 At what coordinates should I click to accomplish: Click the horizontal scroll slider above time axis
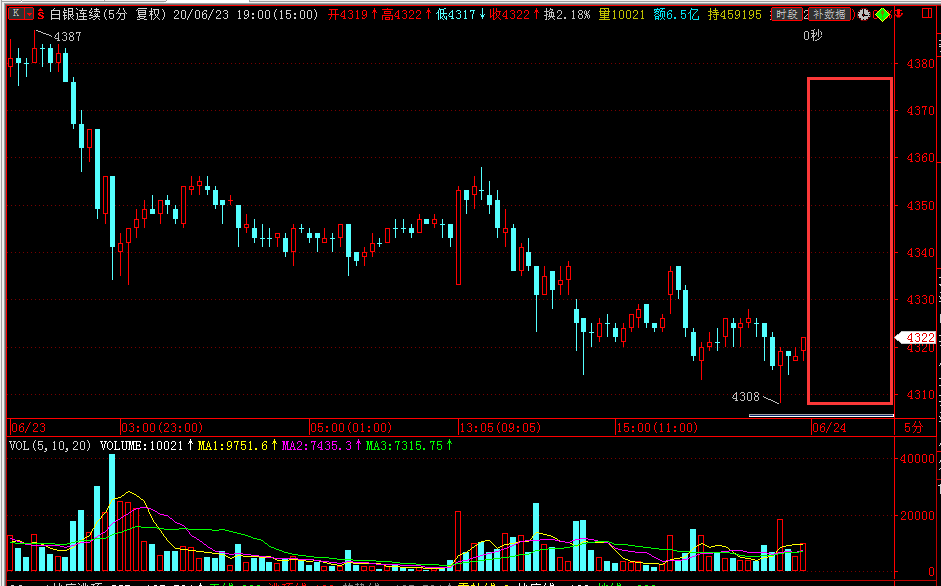point(821,415)
